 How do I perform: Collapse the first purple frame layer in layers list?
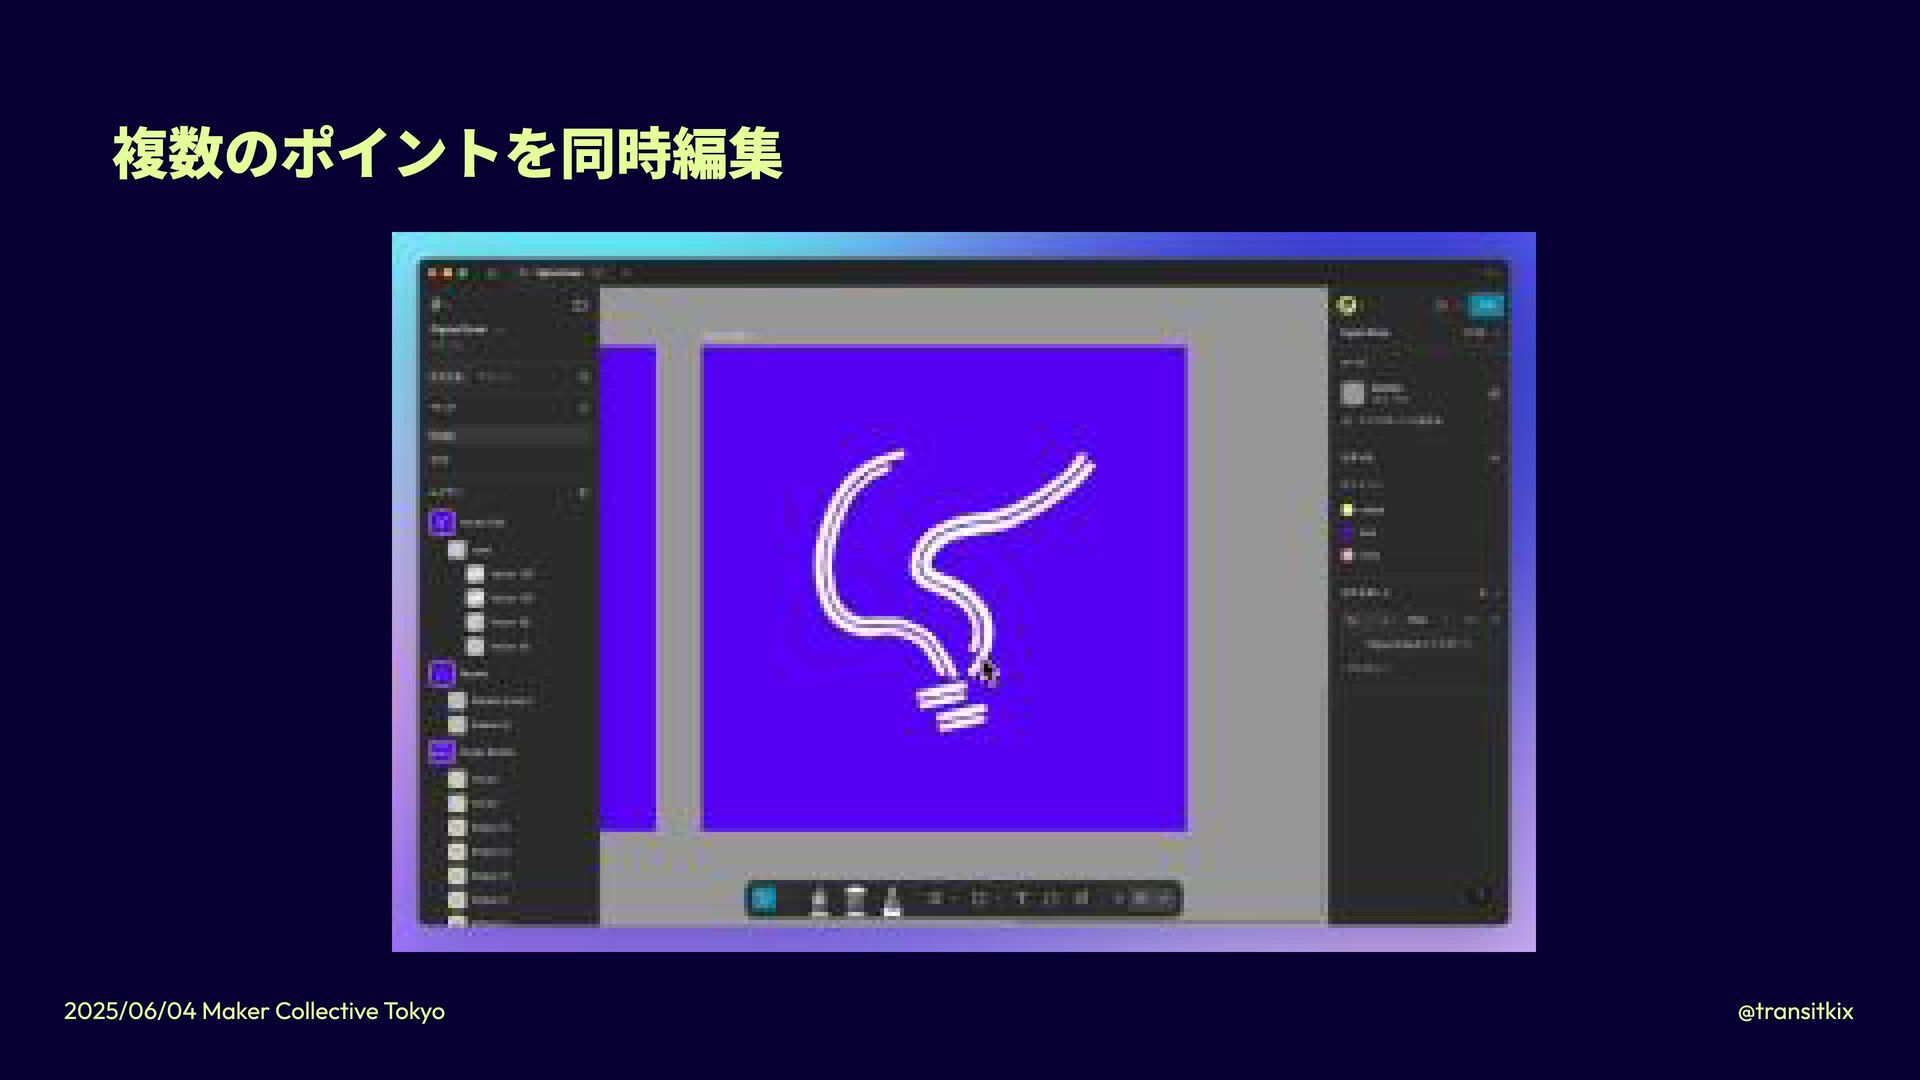[x=442, y=522]
